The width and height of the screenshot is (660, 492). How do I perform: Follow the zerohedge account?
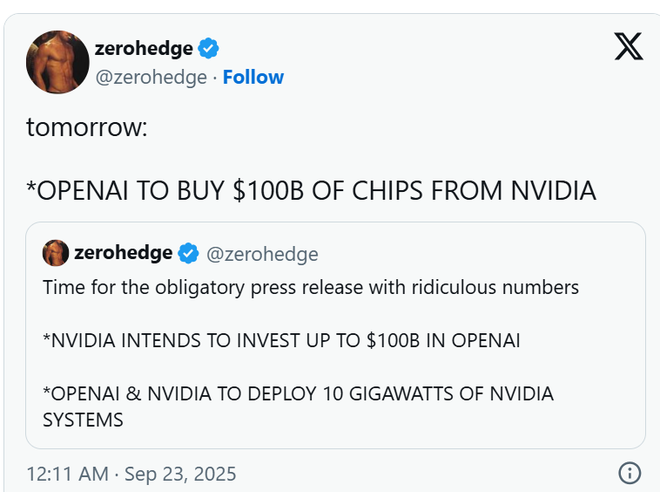[253, 77]
